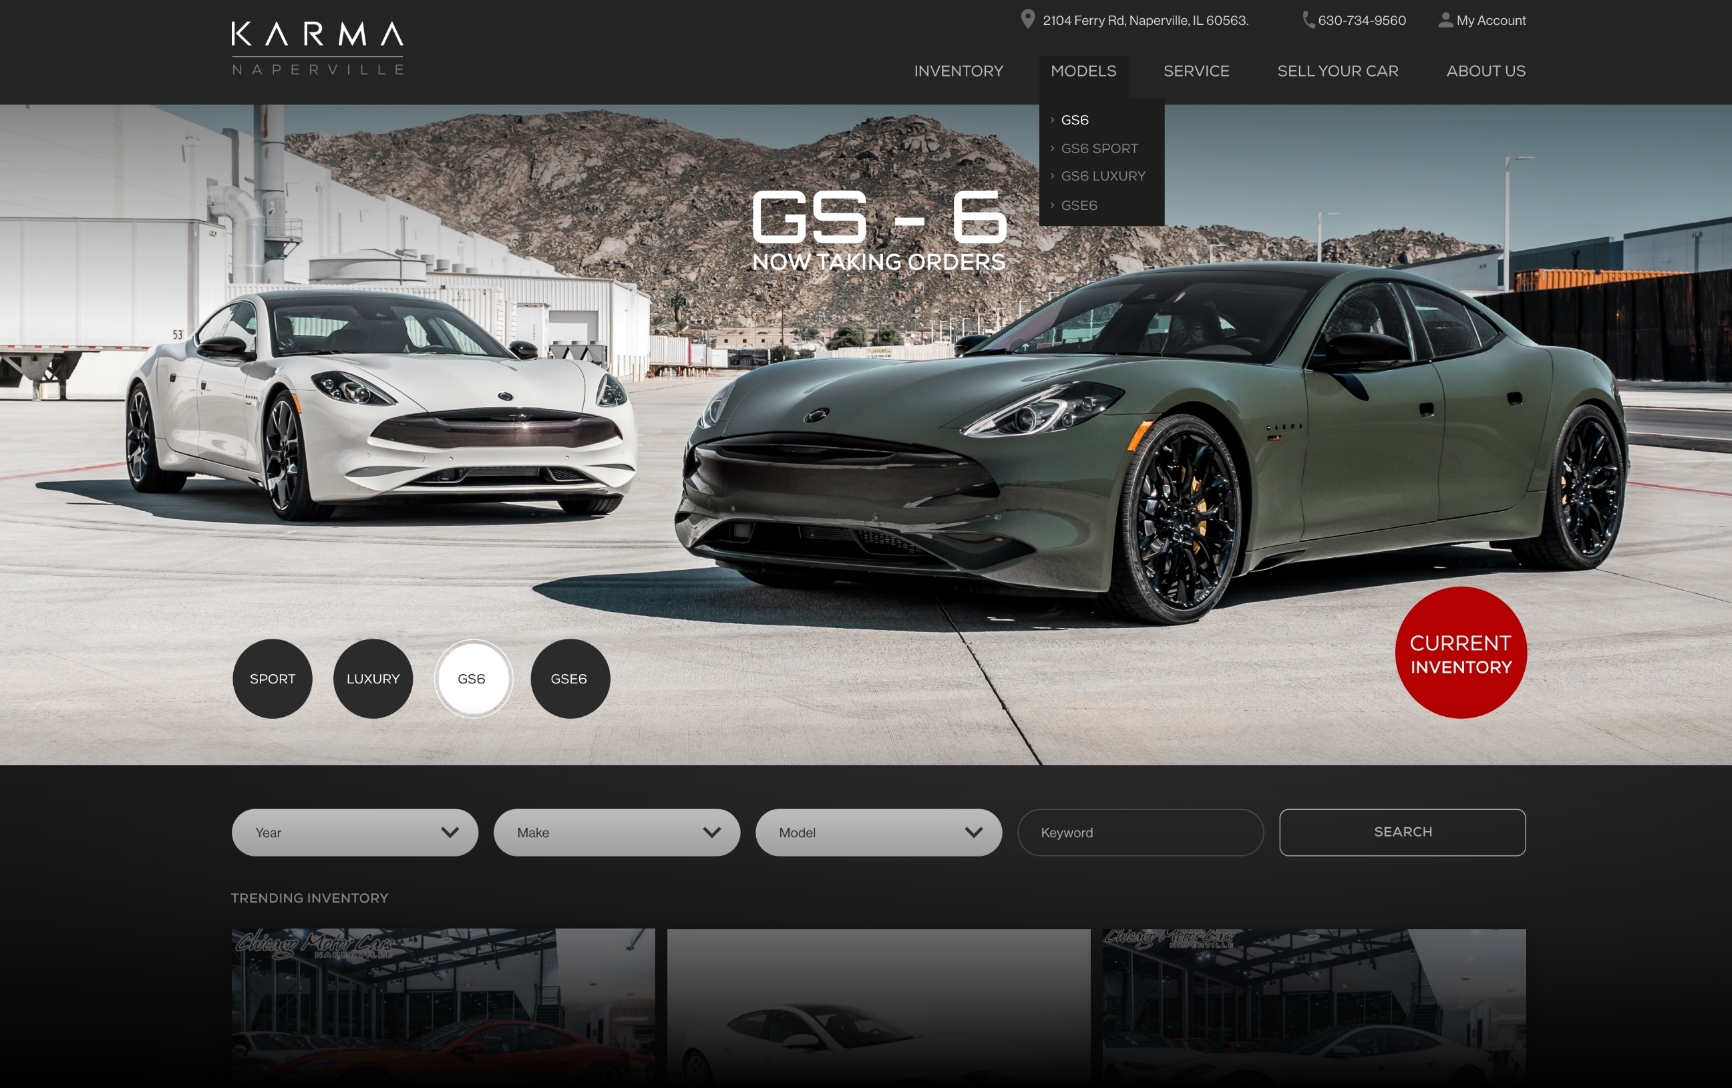
Task: Switch the hero banner to Luxury
Action: coord(373,679)
